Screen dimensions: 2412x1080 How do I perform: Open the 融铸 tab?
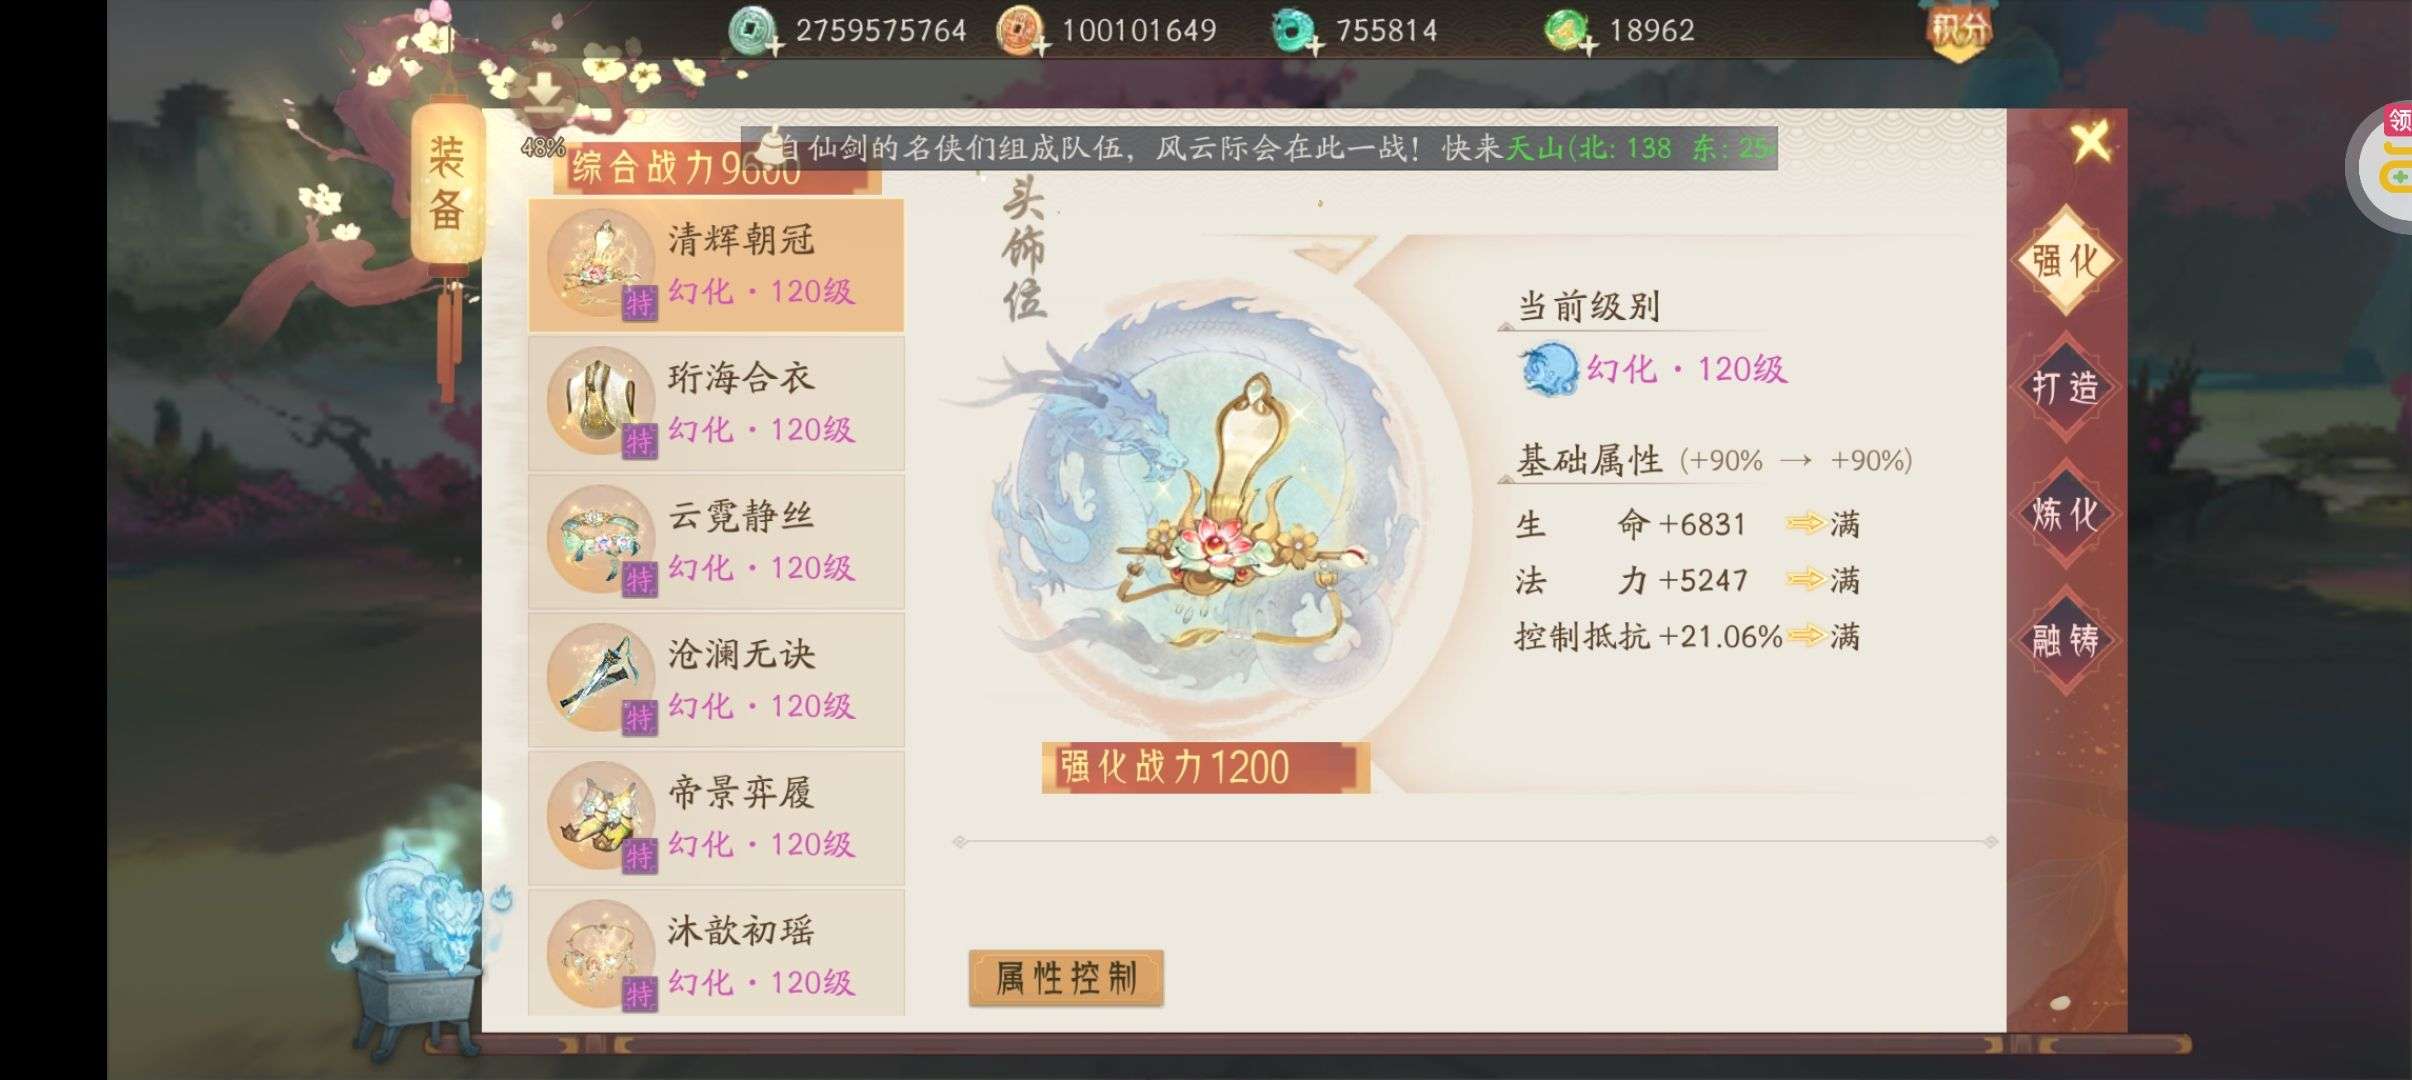coord(2065,640)
